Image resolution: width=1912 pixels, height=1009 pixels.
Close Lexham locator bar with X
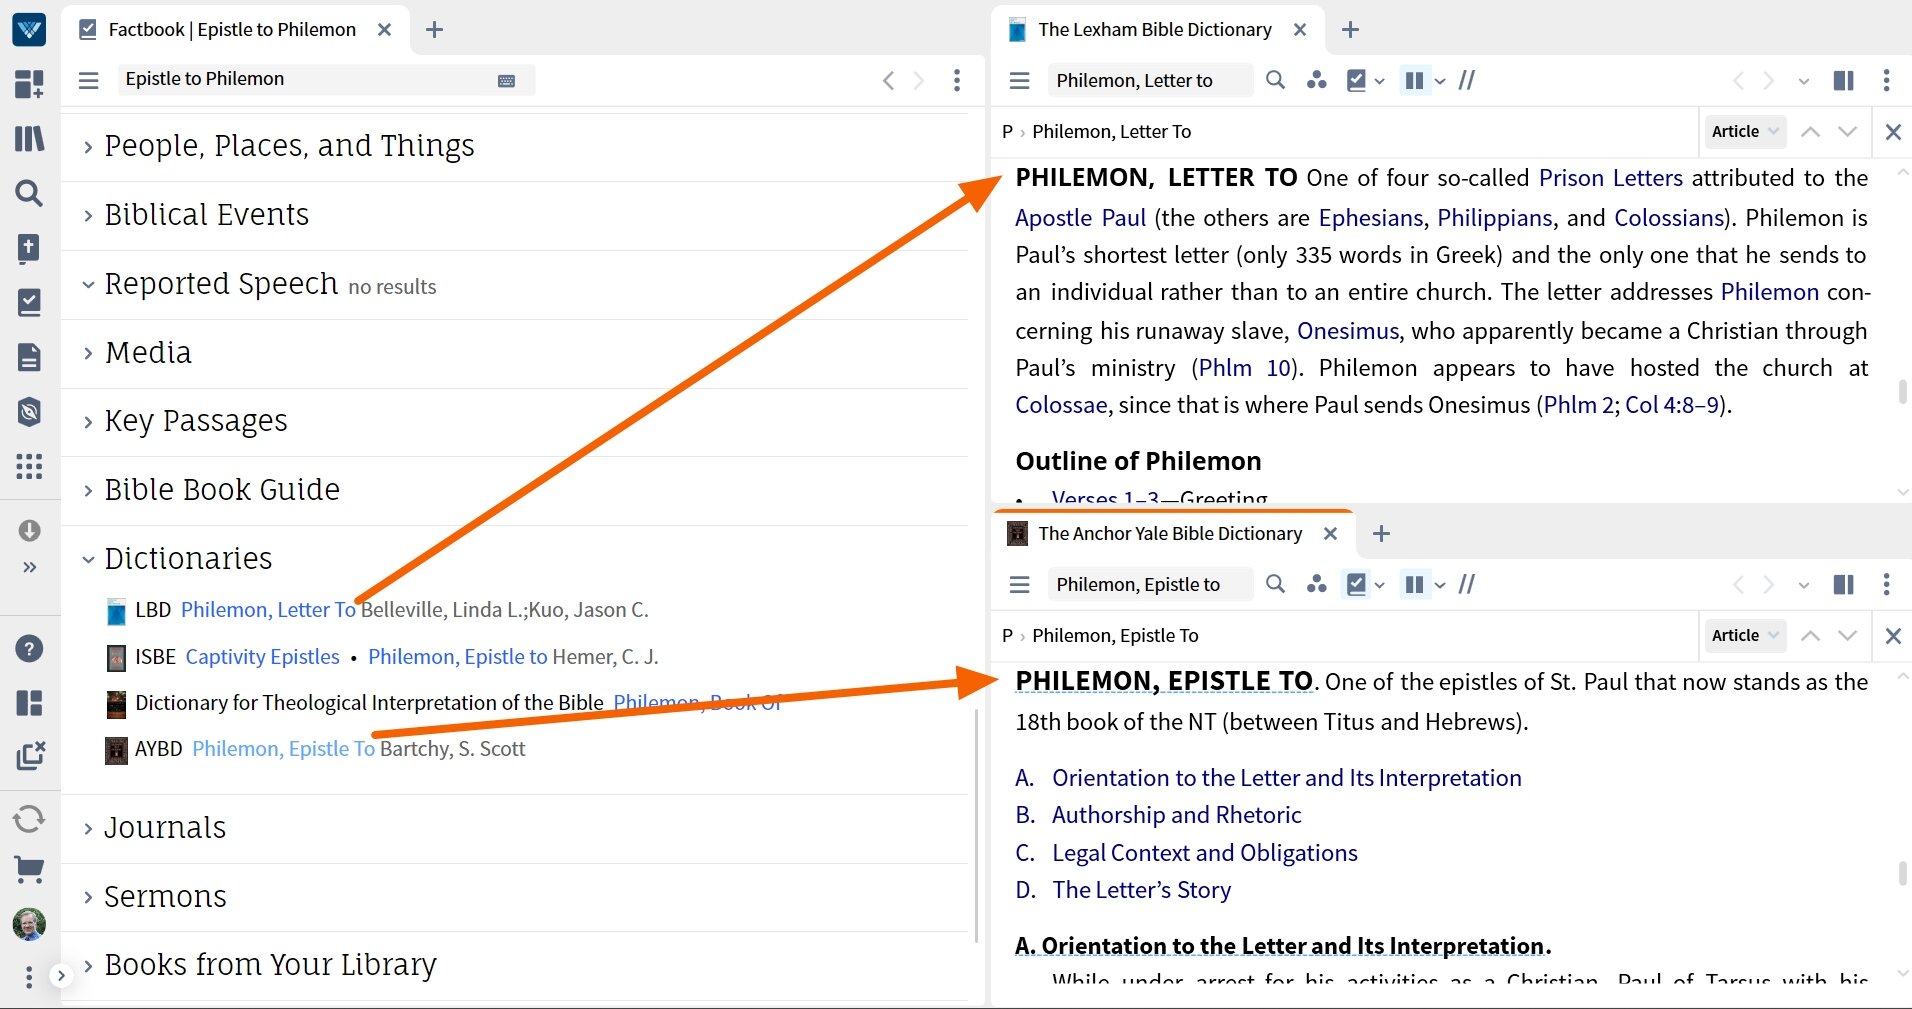click(x=1893, y=131)
